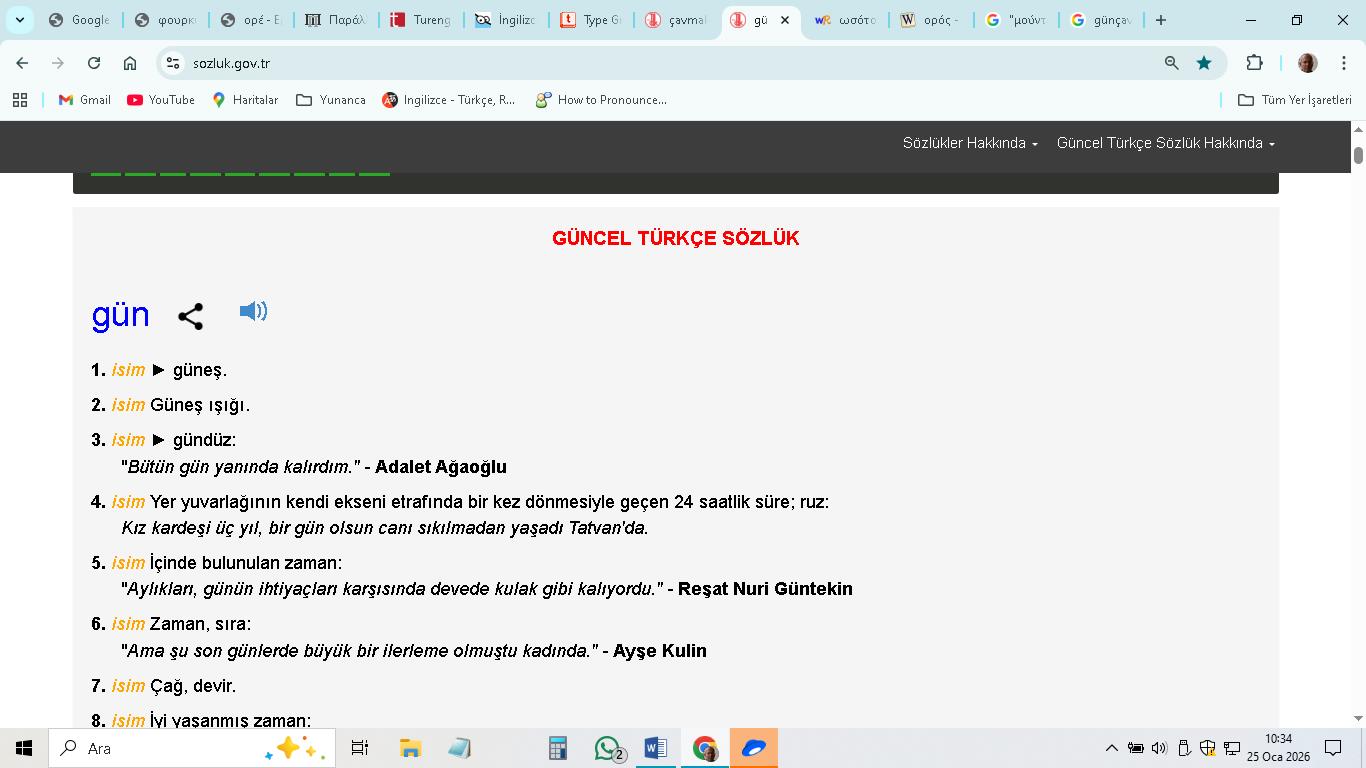Open the 'Tüm Yer İşaretleri' bookmarks folder
Image resolution: width=1366 pixels, height=768 pixels.
[1294, 100]
